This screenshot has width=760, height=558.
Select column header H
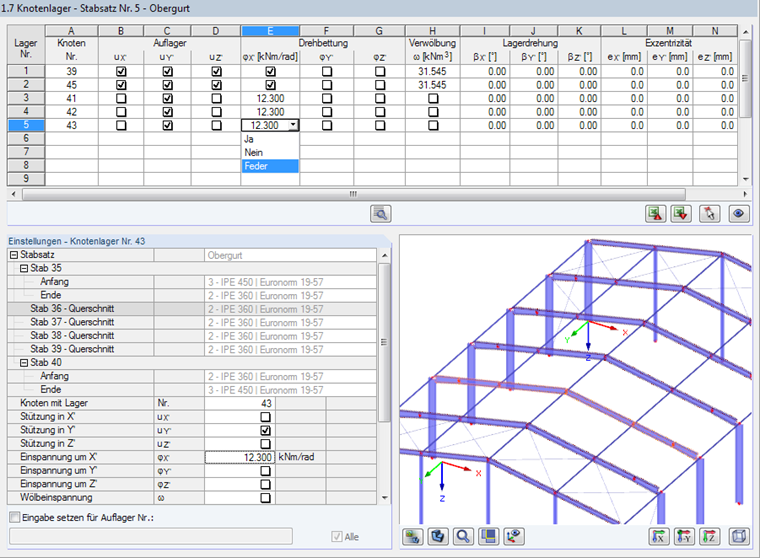[x=432, y=31]
